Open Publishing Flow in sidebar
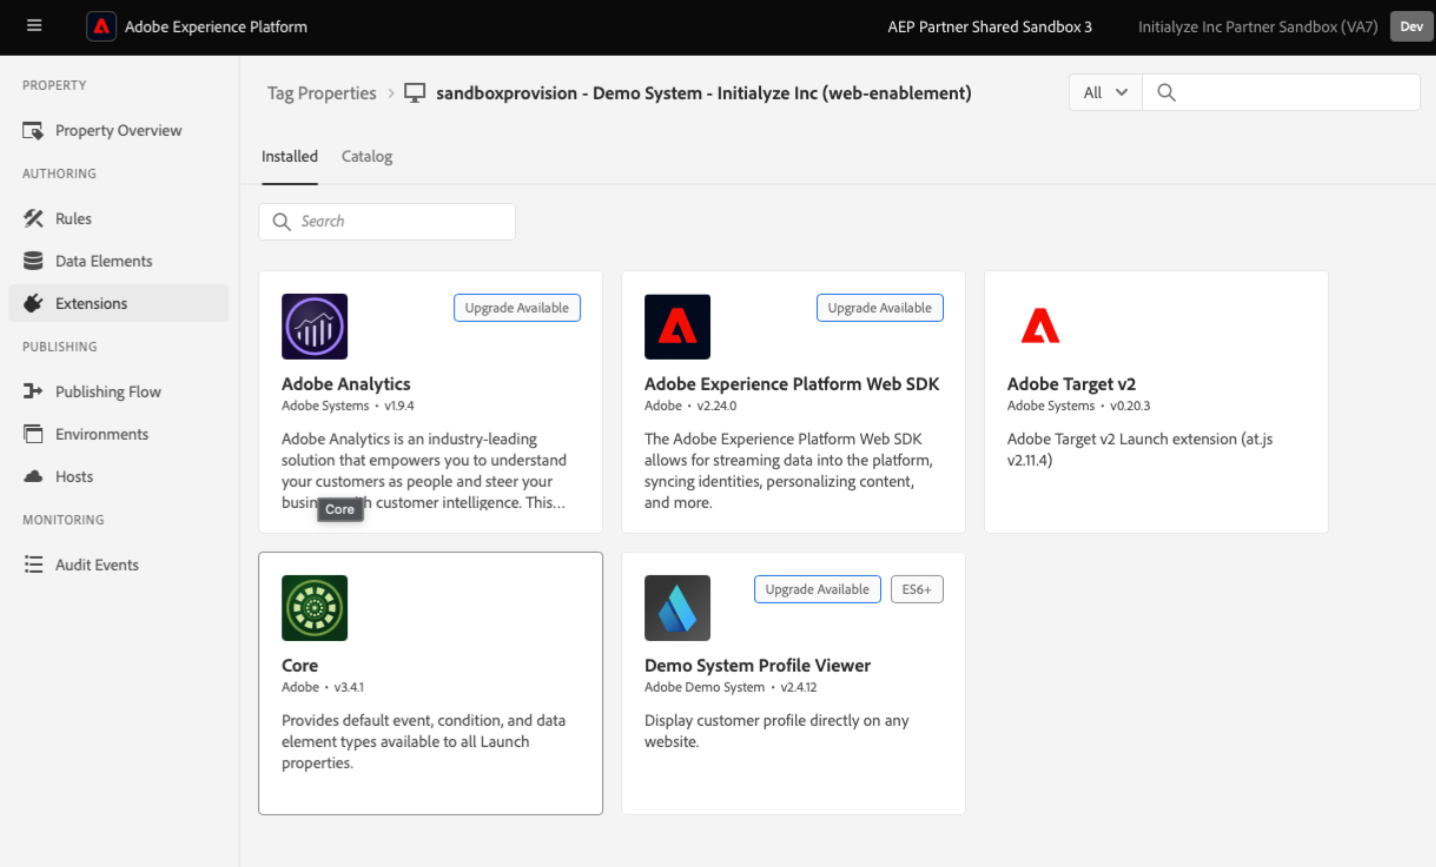The image size is (1436, 867). tap(119, 391)
